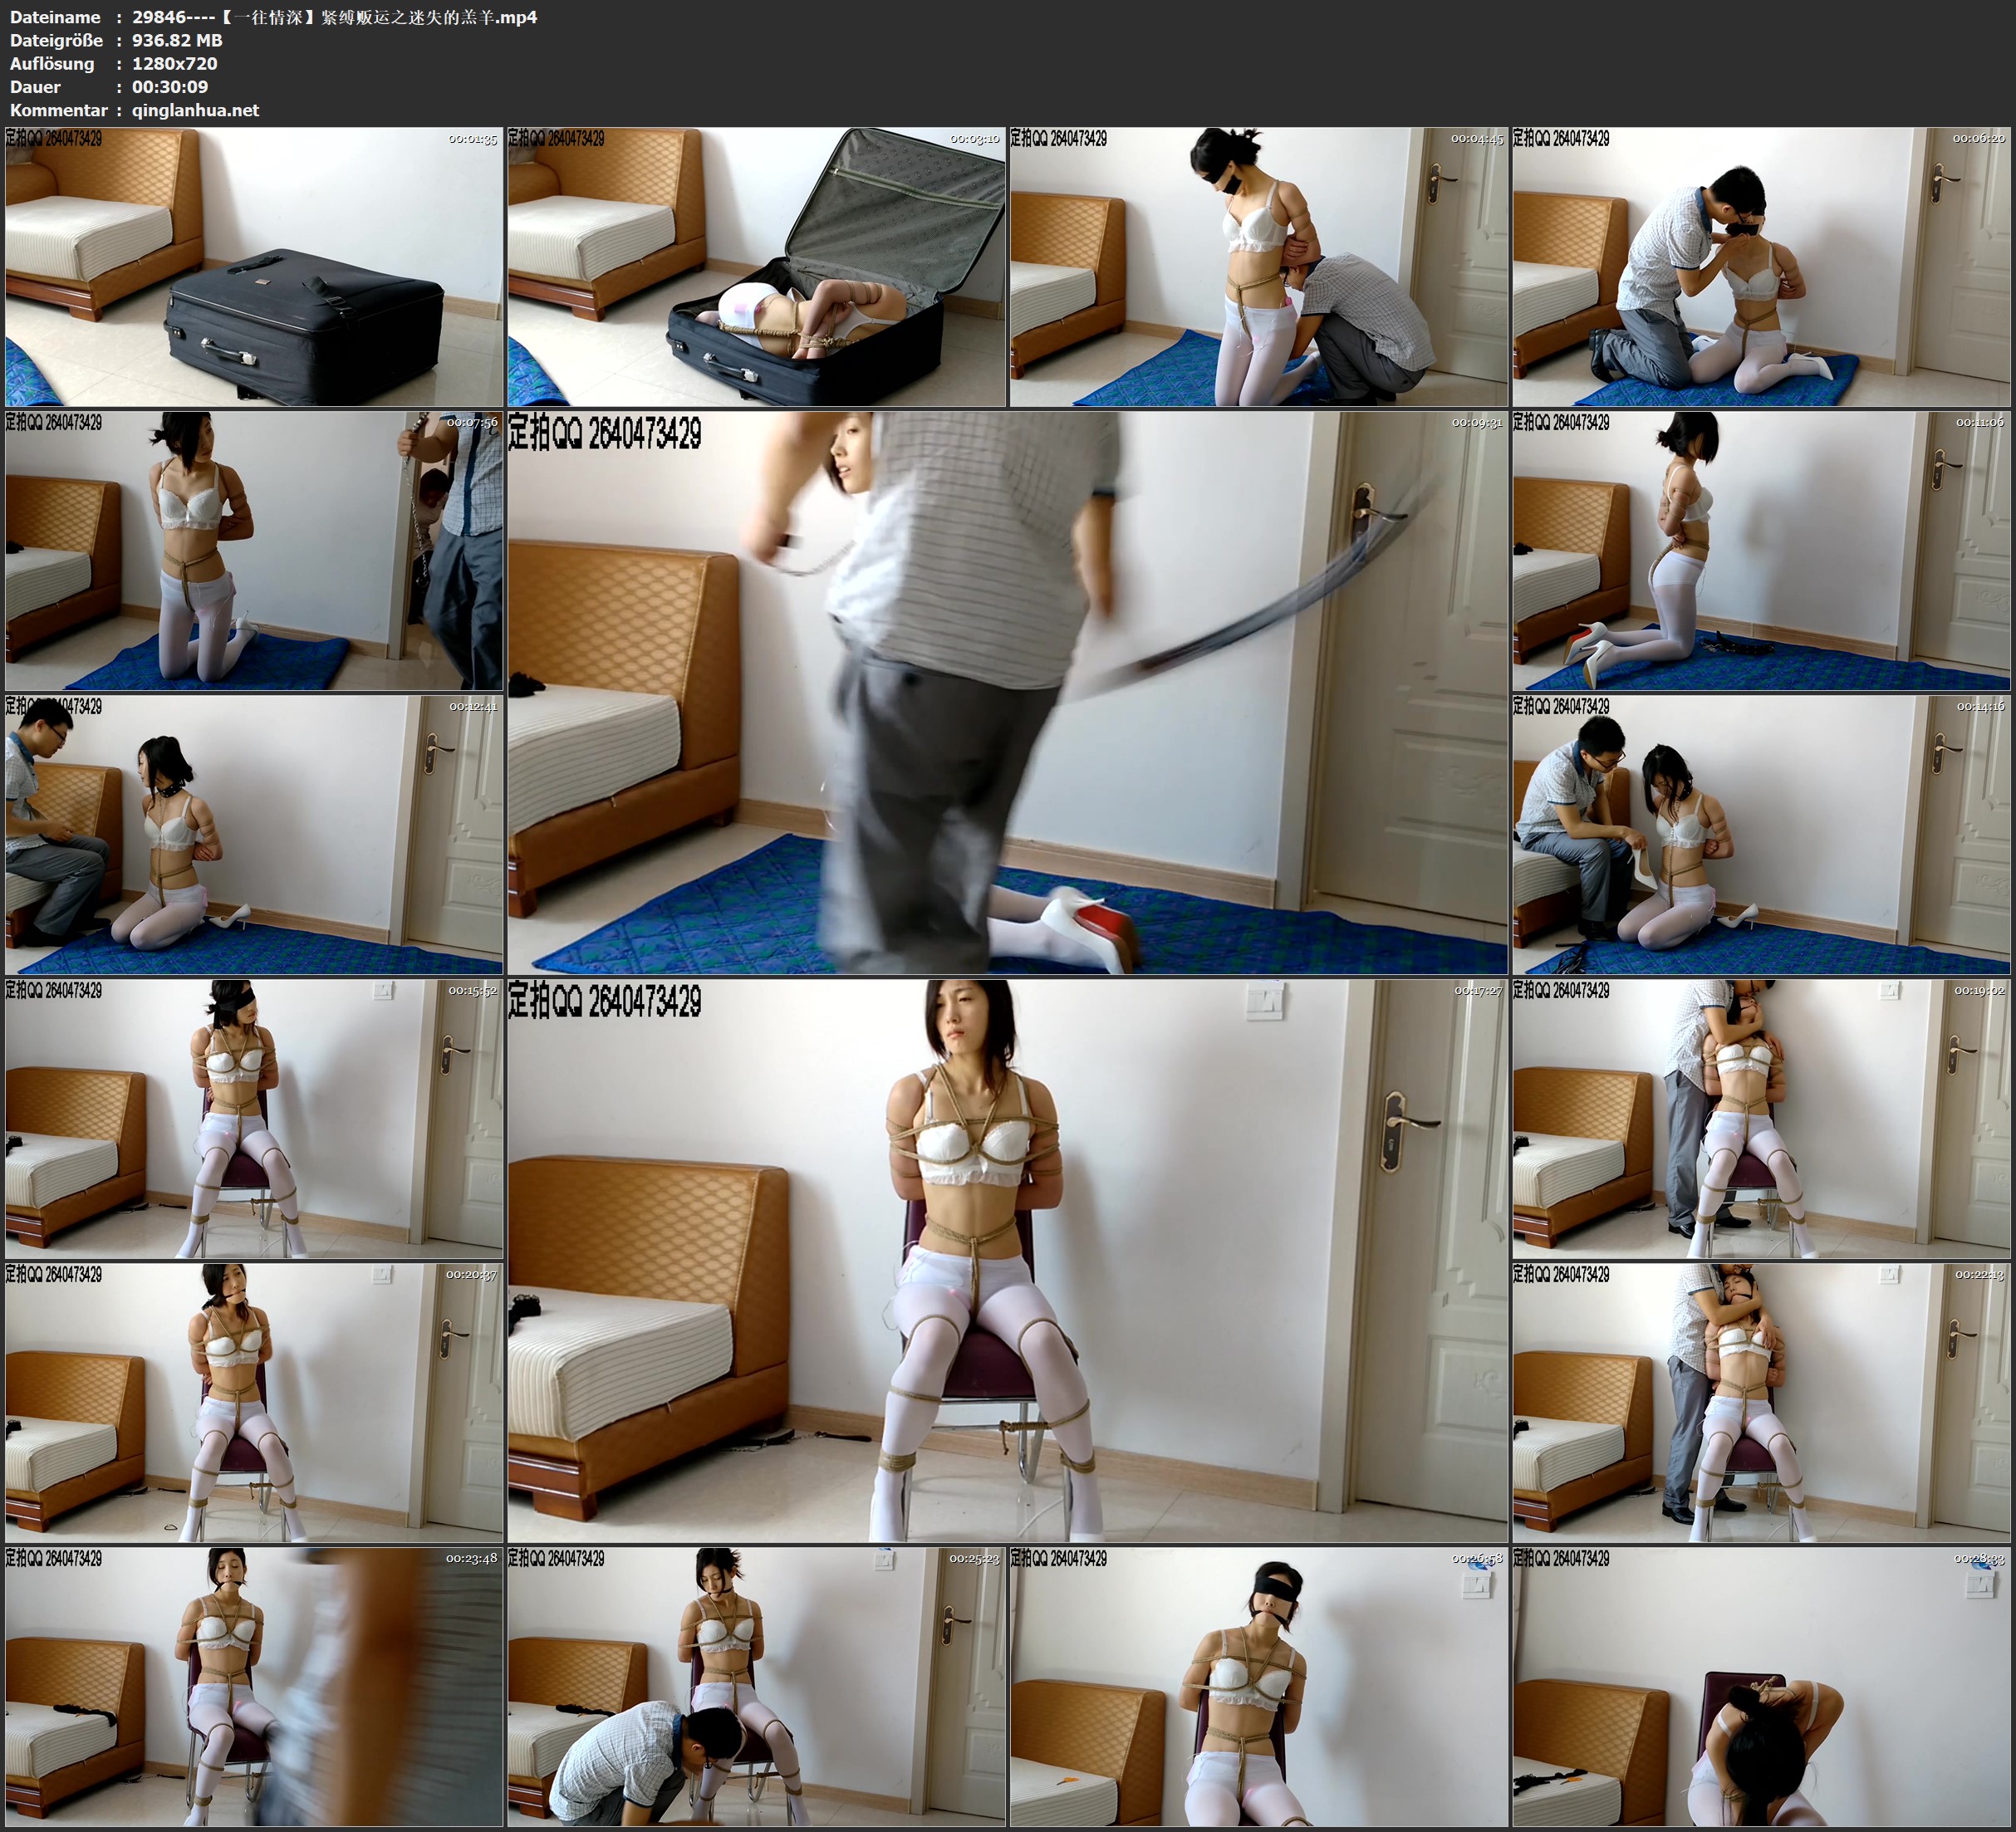
Task: Select the frame marked 00:26:58
Action: [1258, 1686]
